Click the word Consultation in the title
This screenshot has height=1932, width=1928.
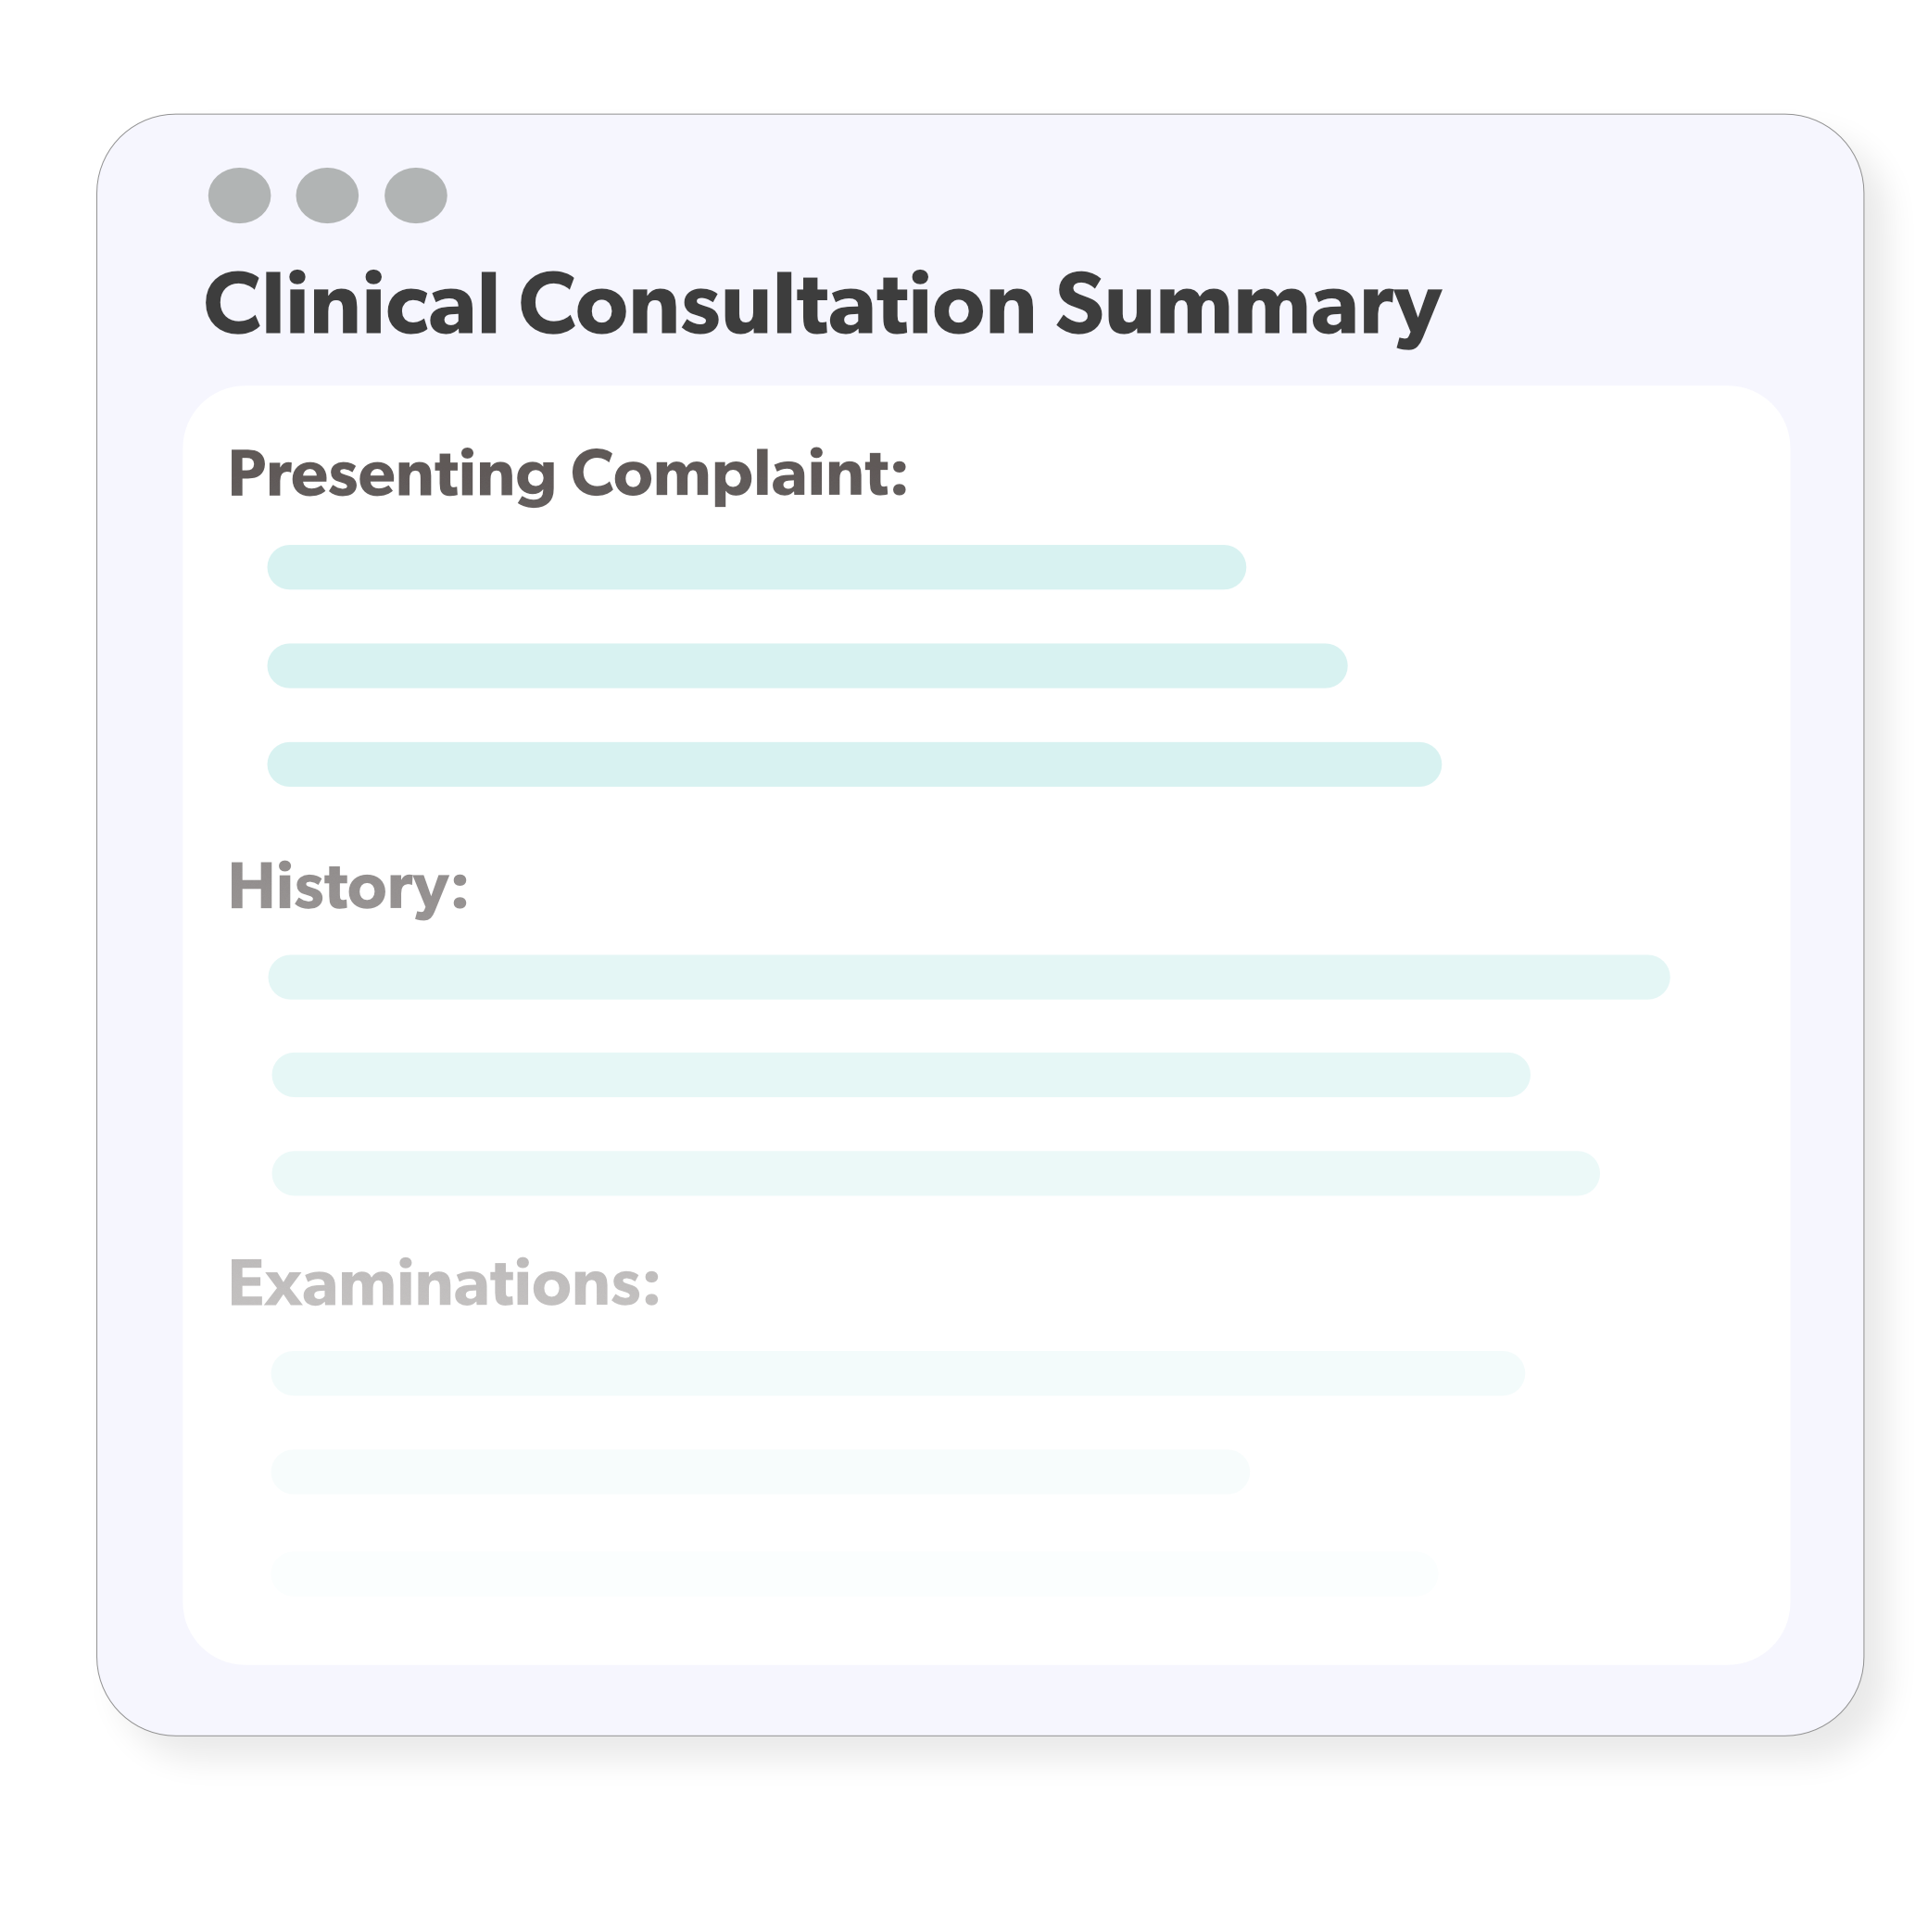click(776, 305)
